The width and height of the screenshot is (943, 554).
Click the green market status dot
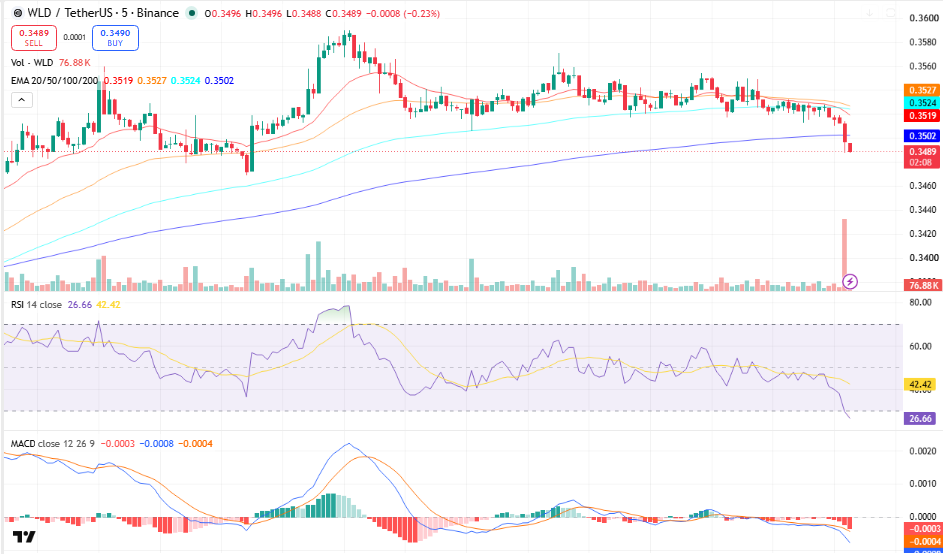192,13
